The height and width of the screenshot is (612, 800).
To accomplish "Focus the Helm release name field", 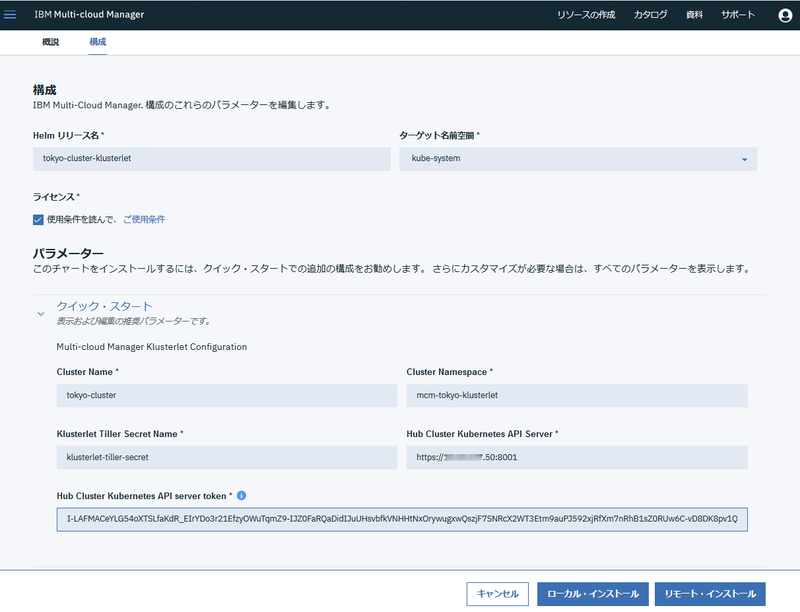I will (x=212, y=159).
